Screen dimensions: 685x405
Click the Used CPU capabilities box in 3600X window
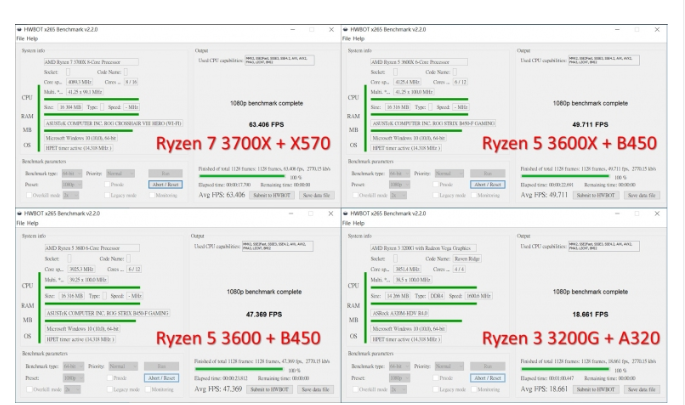604,60
